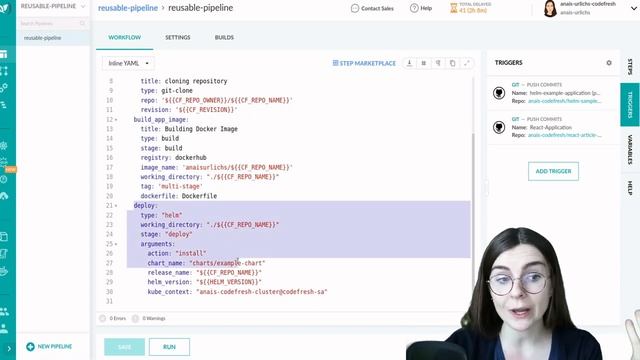Screen dimensions: 640x360
Task: Click the chart_name 'charts/example-chart' value
Action: point(228,263)
